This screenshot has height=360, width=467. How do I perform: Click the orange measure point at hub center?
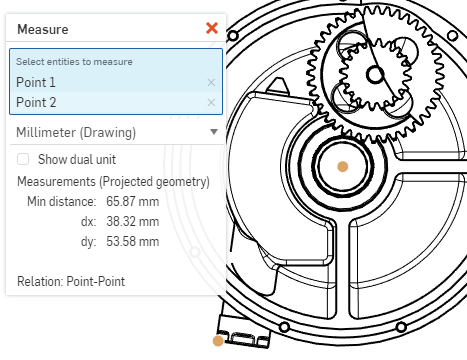tap(343, 166)
